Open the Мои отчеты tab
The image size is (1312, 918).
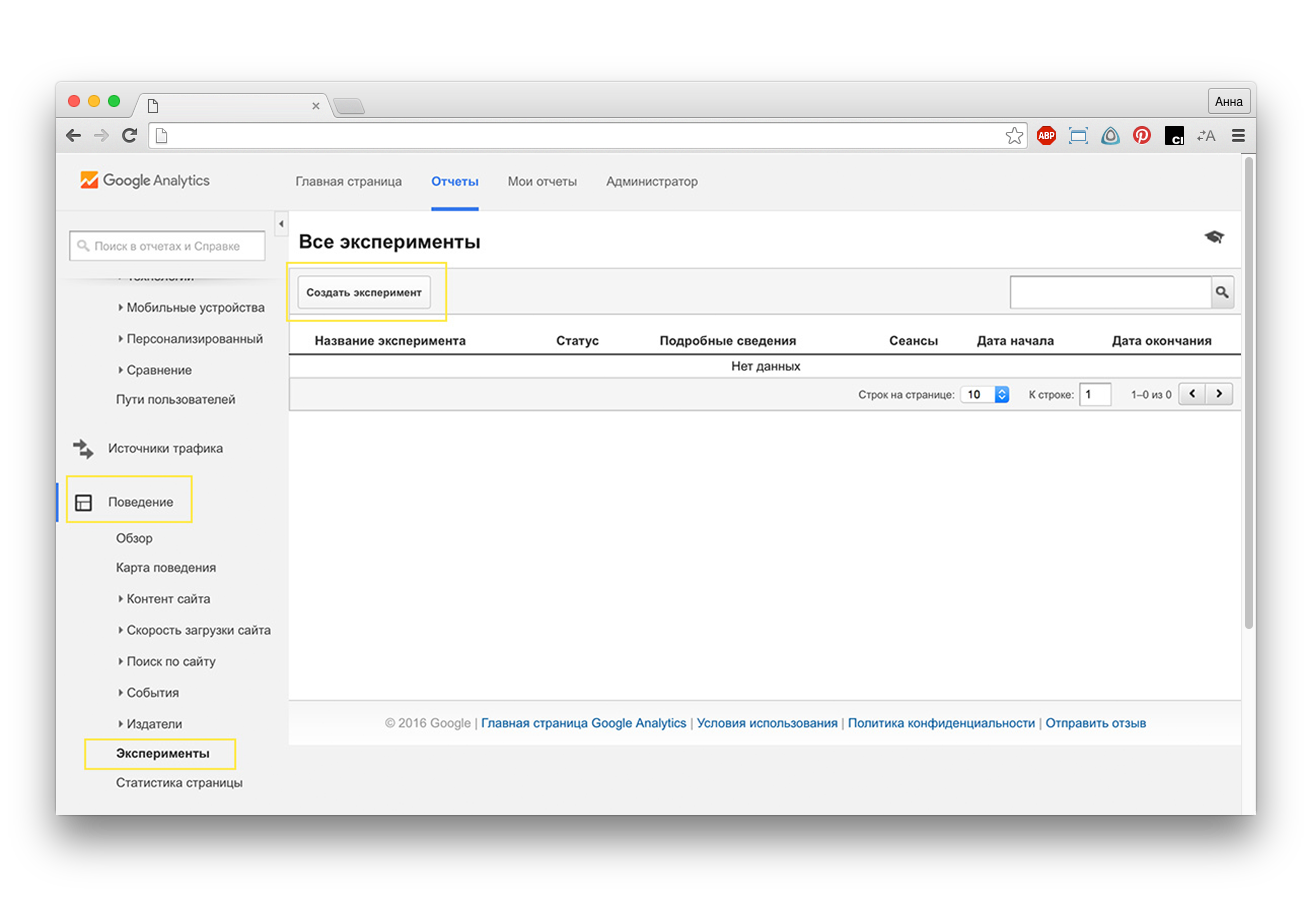coord(542,181)
